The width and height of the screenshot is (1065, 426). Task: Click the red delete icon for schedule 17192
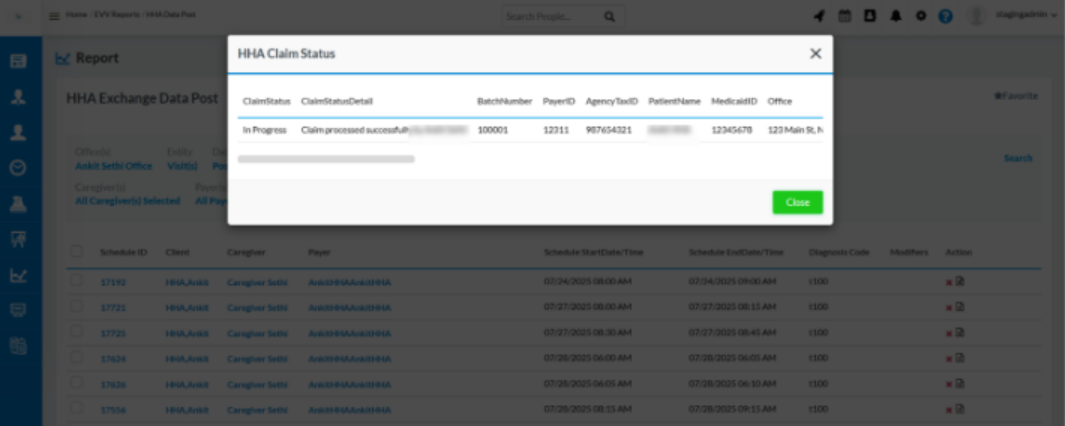coord(949,282)
